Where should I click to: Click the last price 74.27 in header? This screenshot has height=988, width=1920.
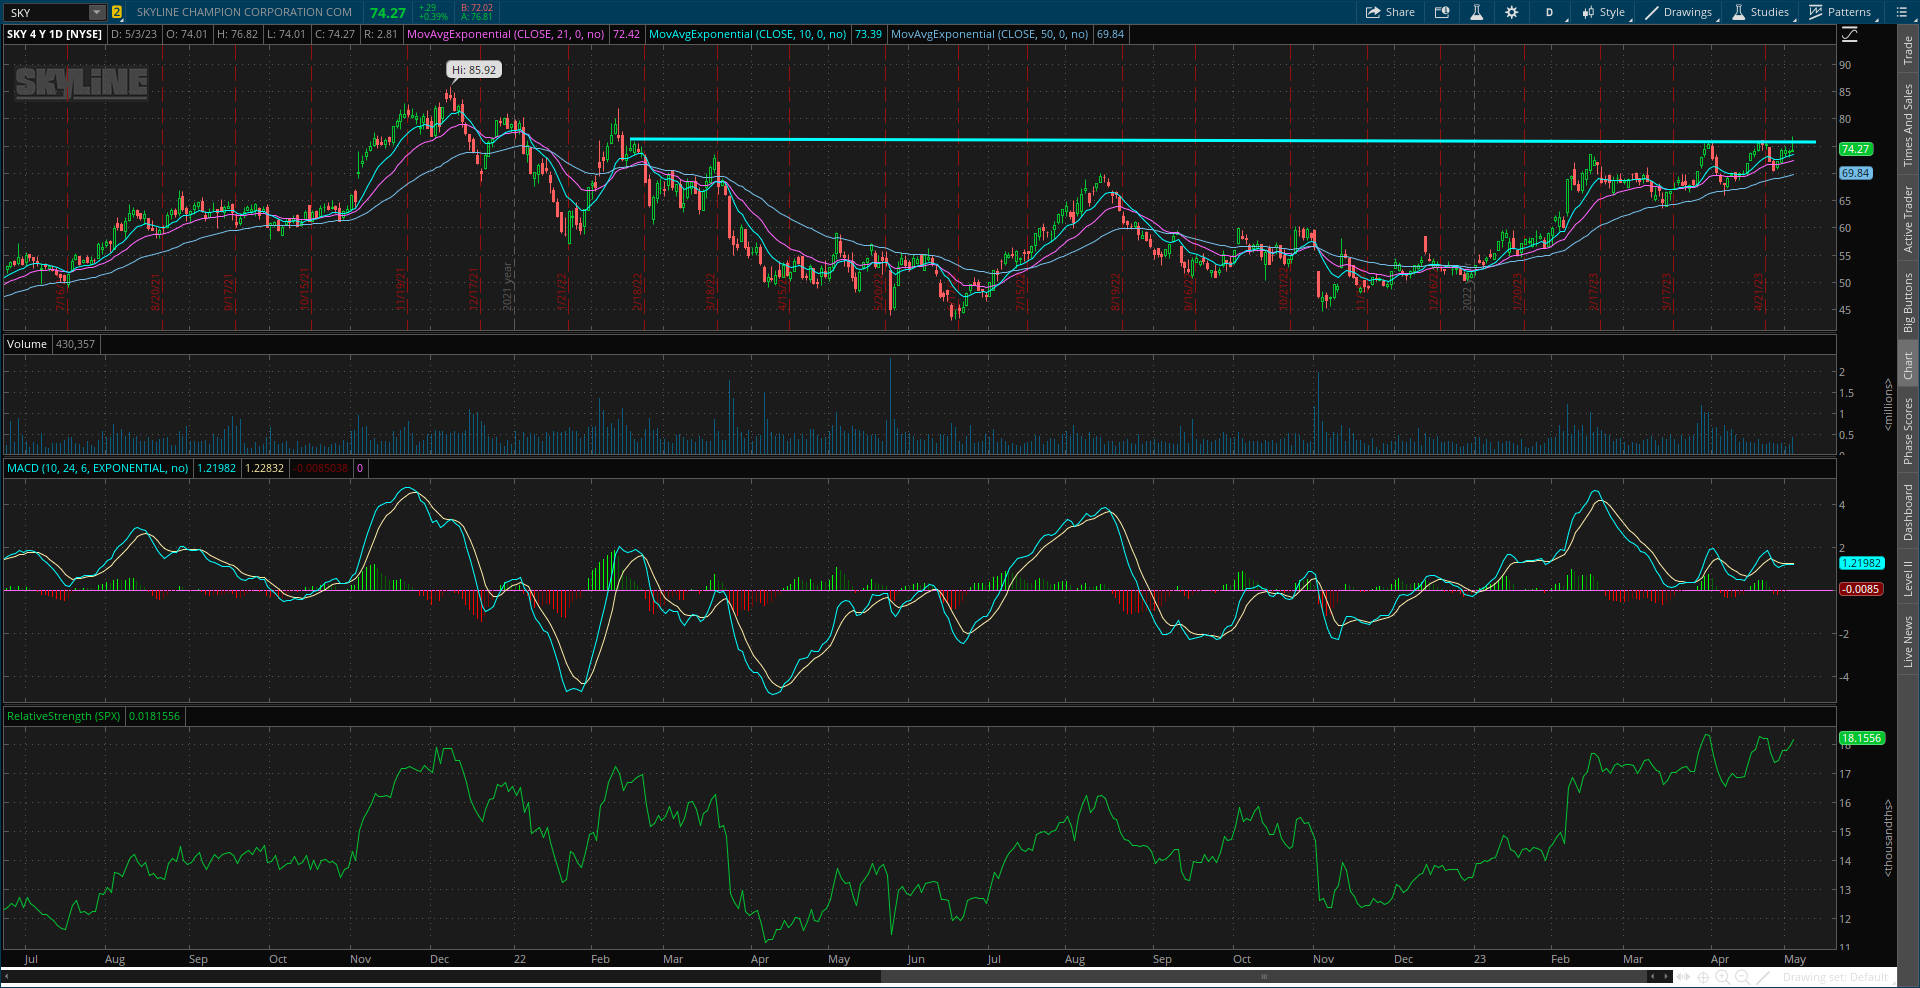pyautogui.click(x=388, y=13)
